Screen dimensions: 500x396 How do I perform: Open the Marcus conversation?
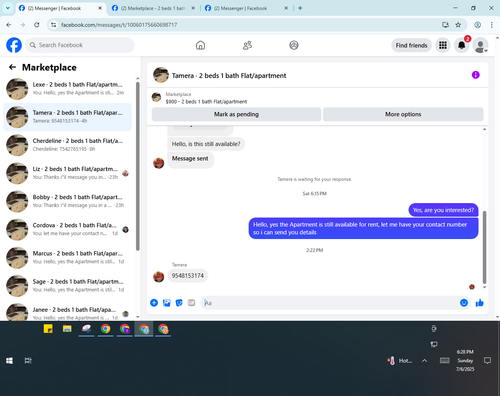(x=67, y=258)
